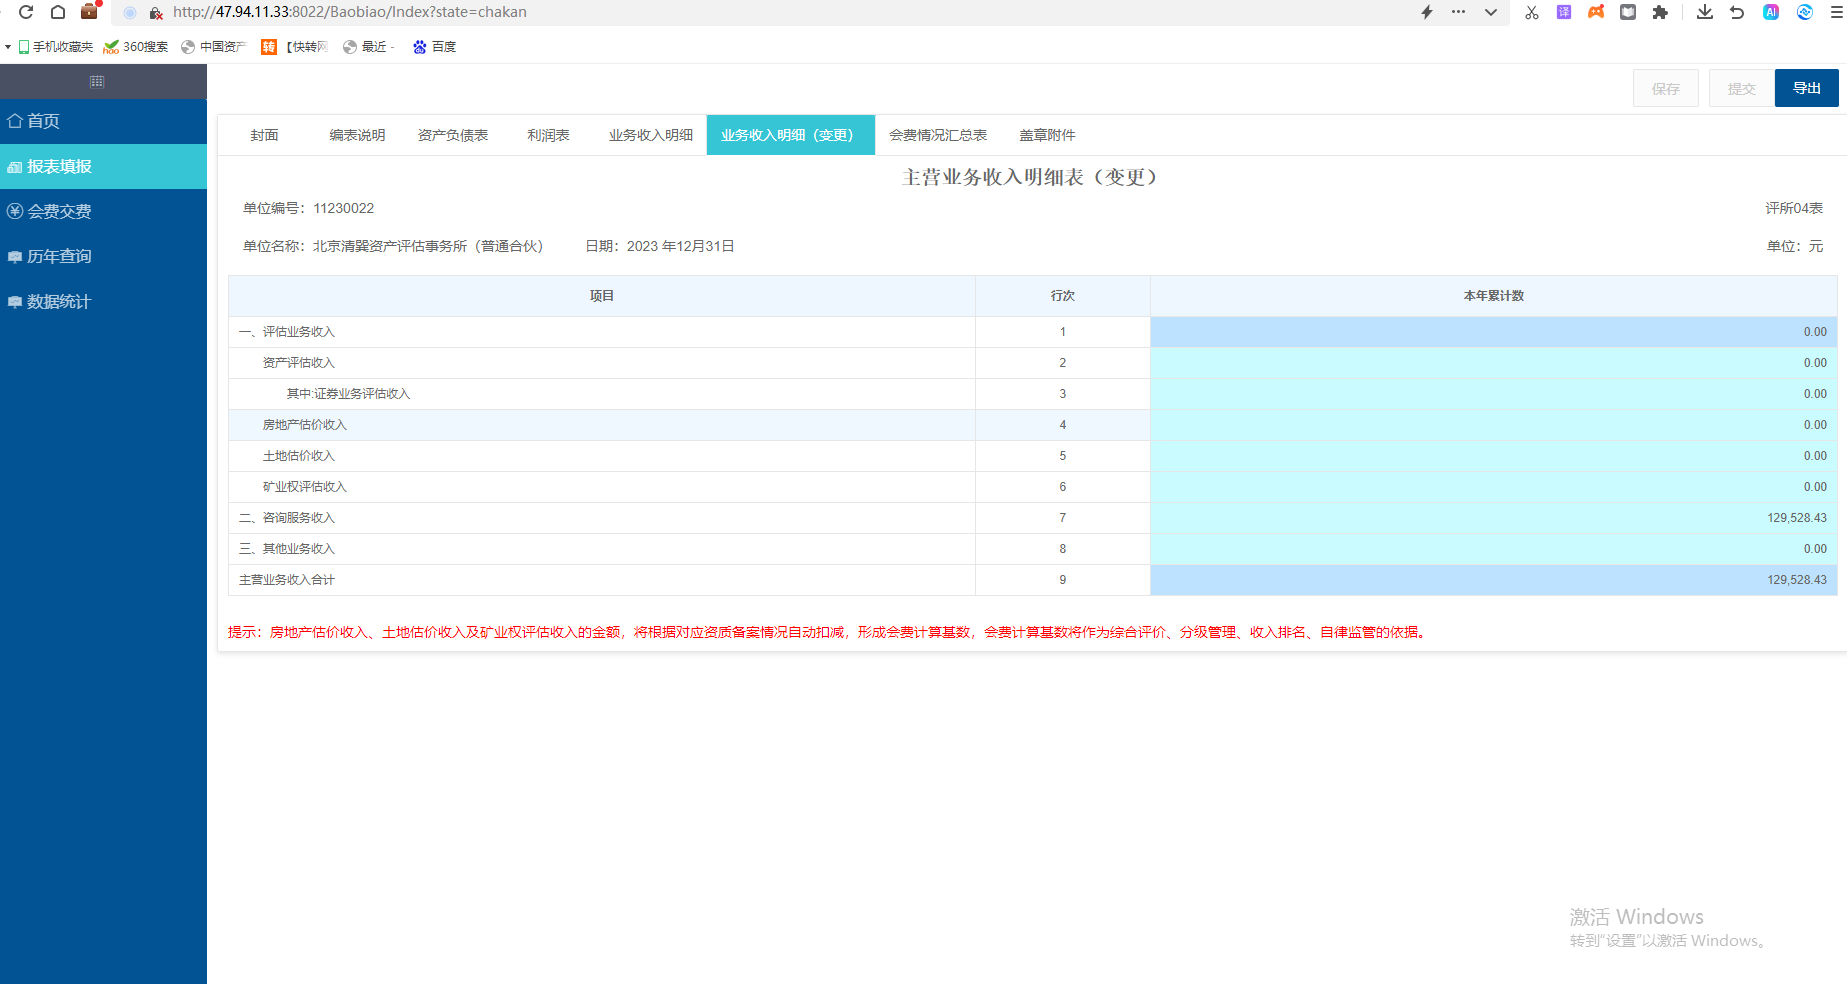Click the 导出 export button
This screenshot has width=1847, height=984.
tap(1806, 88)
